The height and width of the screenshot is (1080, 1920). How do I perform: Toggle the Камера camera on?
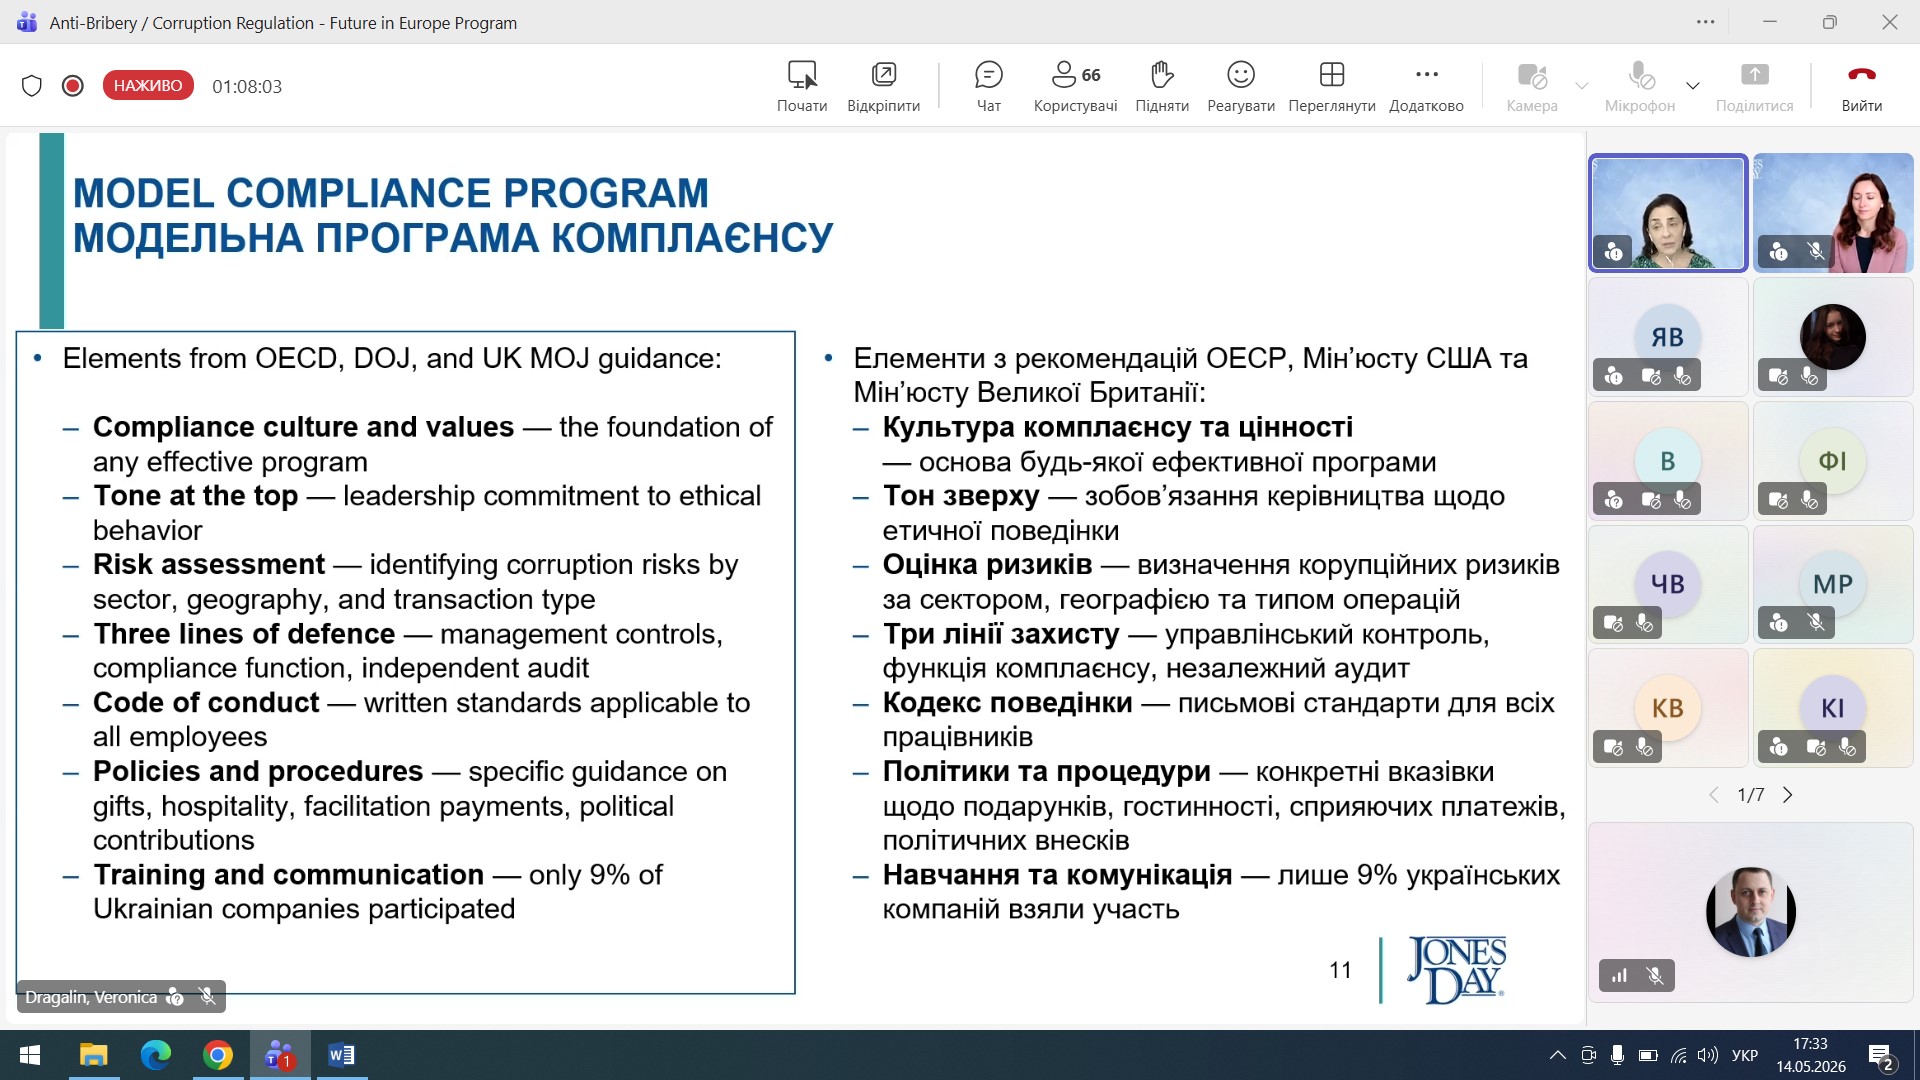pos(1532,86)
